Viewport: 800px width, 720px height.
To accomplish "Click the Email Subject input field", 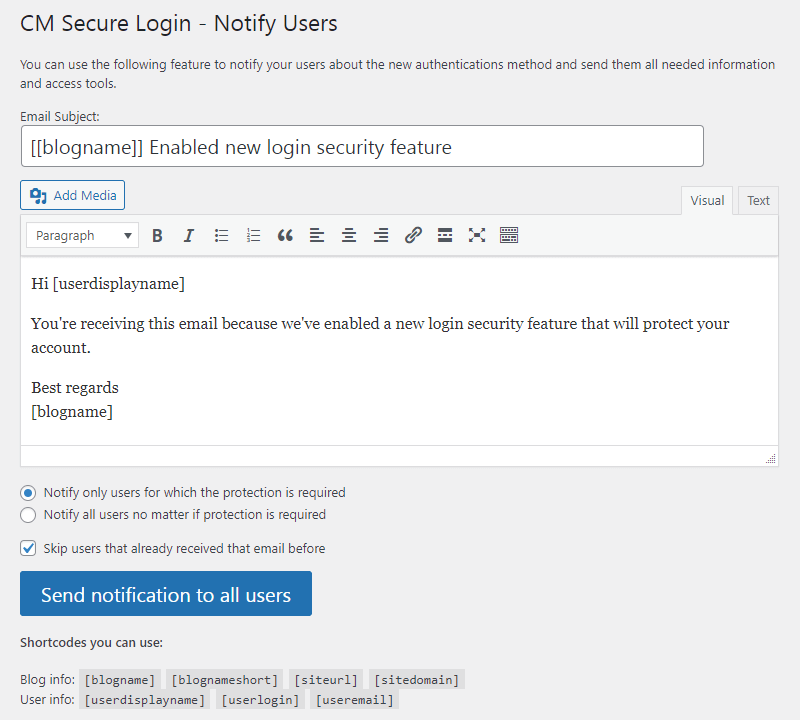I will tap(362, 147).
